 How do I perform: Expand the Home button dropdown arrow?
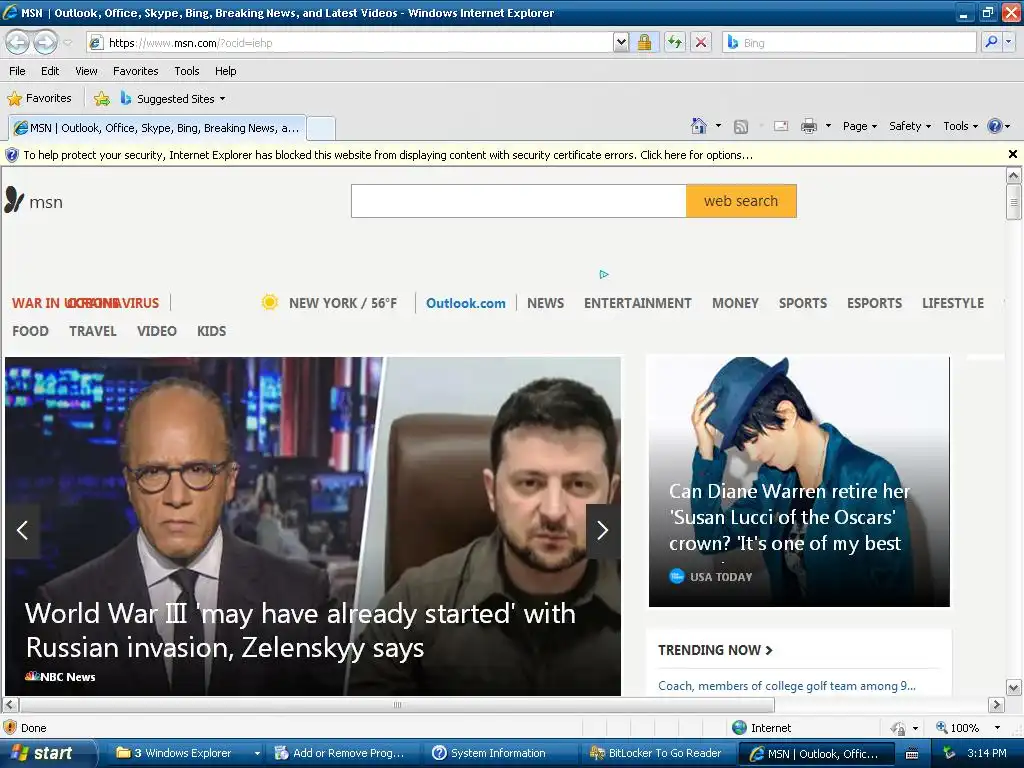(718, 125)
